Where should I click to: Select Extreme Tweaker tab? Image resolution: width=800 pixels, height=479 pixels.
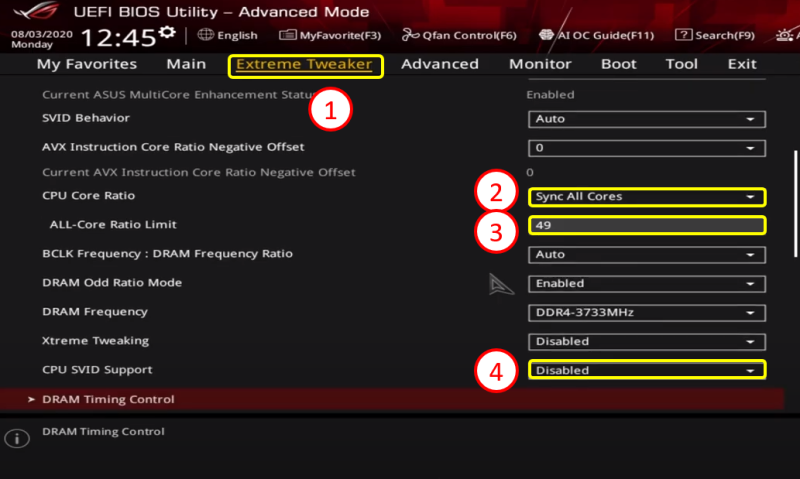[x=305, y=65]
